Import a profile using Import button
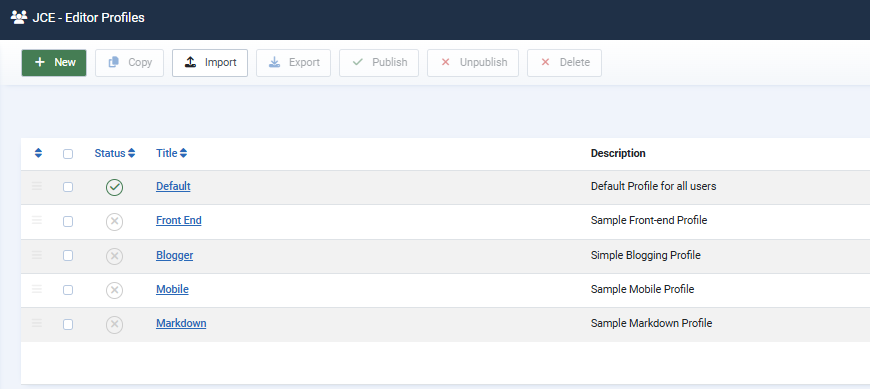Screen dimensions: 870x389 point(210,63)
